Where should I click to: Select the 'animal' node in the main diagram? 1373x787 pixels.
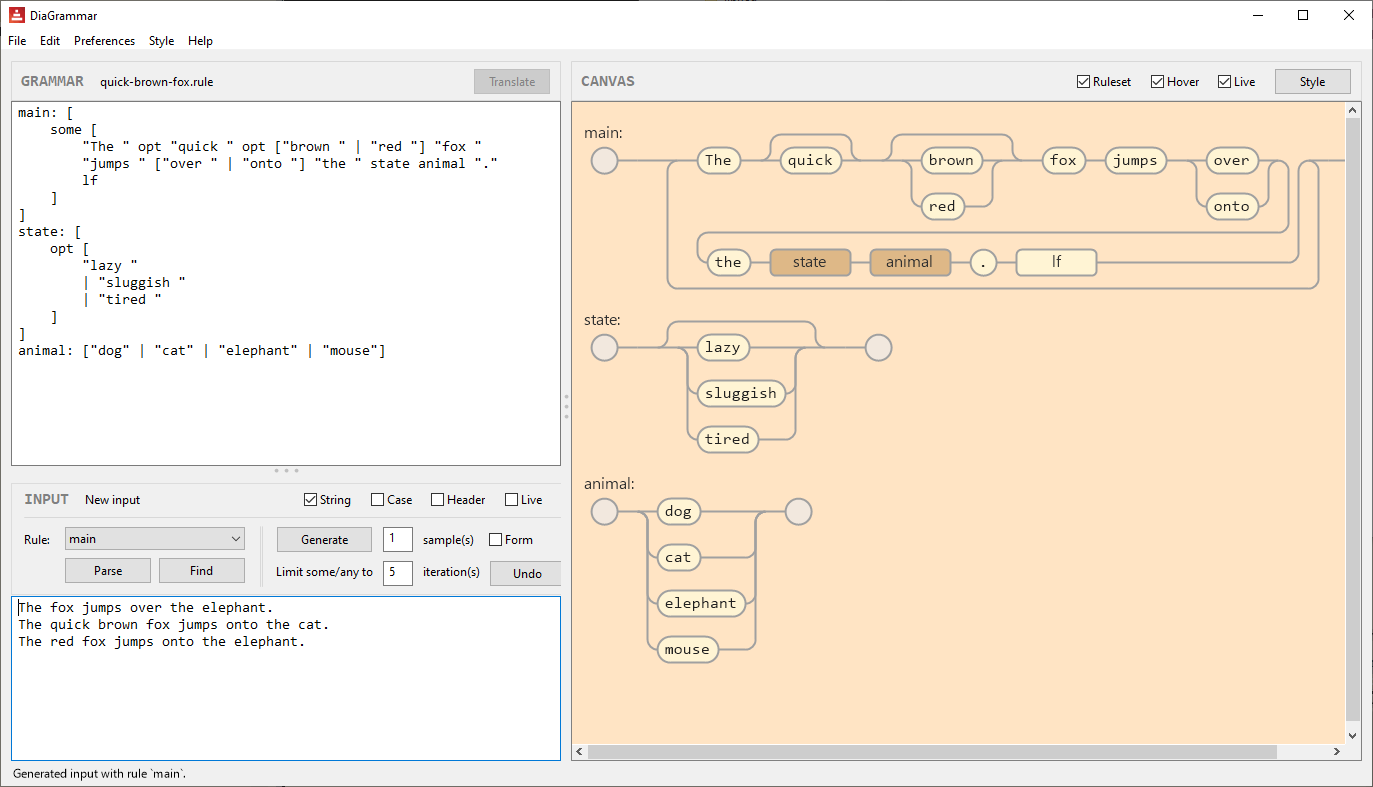(909, 261)
